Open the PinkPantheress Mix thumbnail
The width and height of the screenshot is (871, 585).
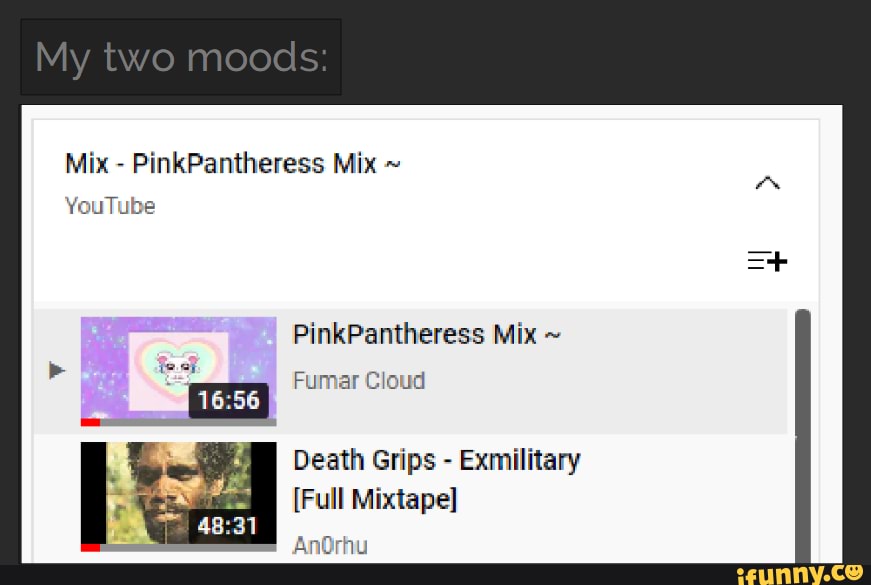coord(178,371)
